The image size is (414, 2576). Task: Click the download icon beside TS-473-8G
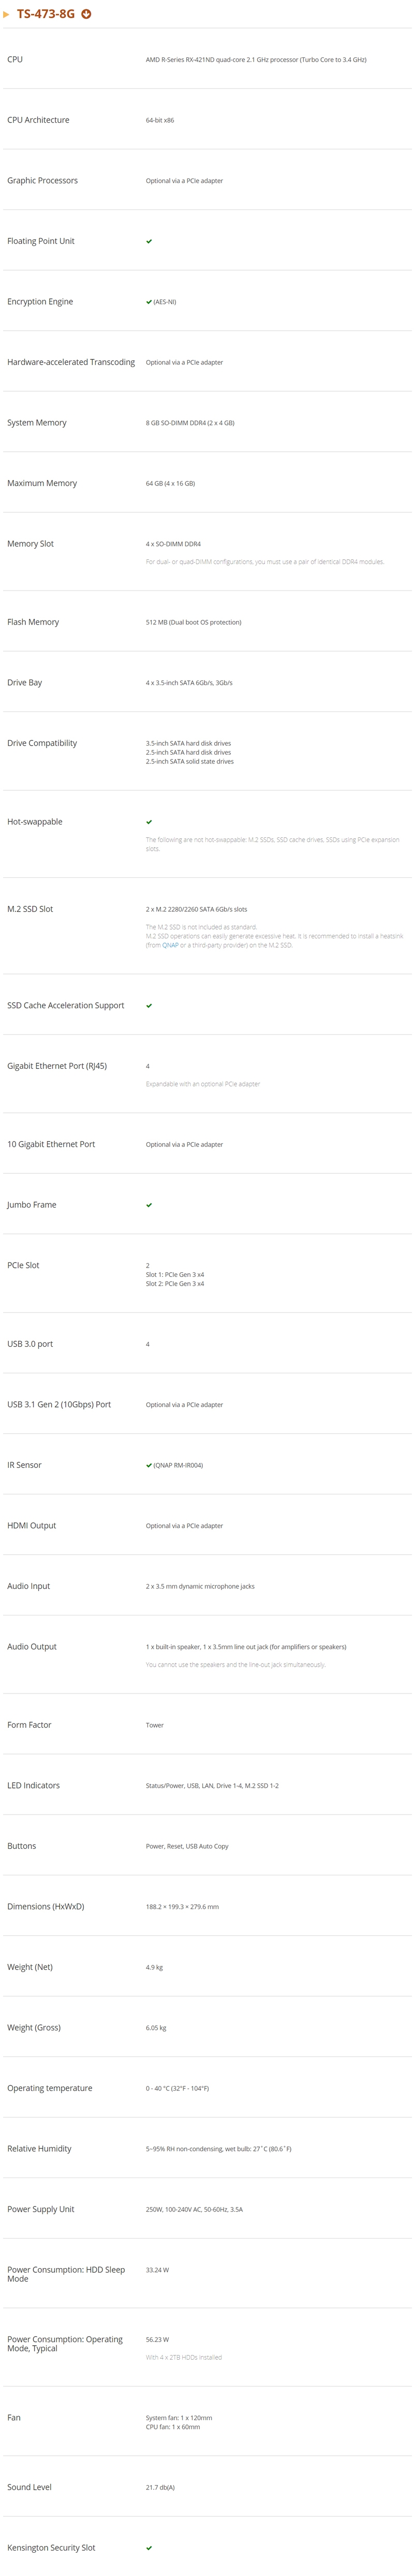86,14
